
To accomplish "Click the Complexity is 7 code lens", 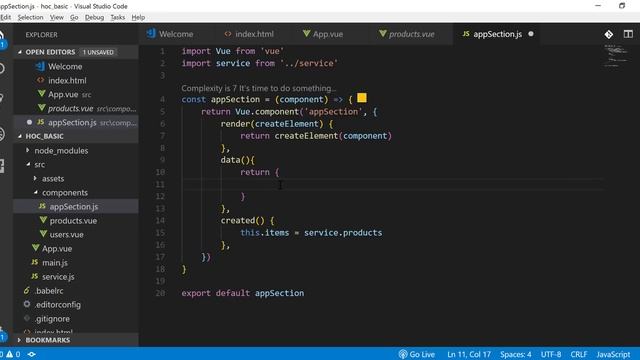I will pyautogui.click(x=258, y=88).
